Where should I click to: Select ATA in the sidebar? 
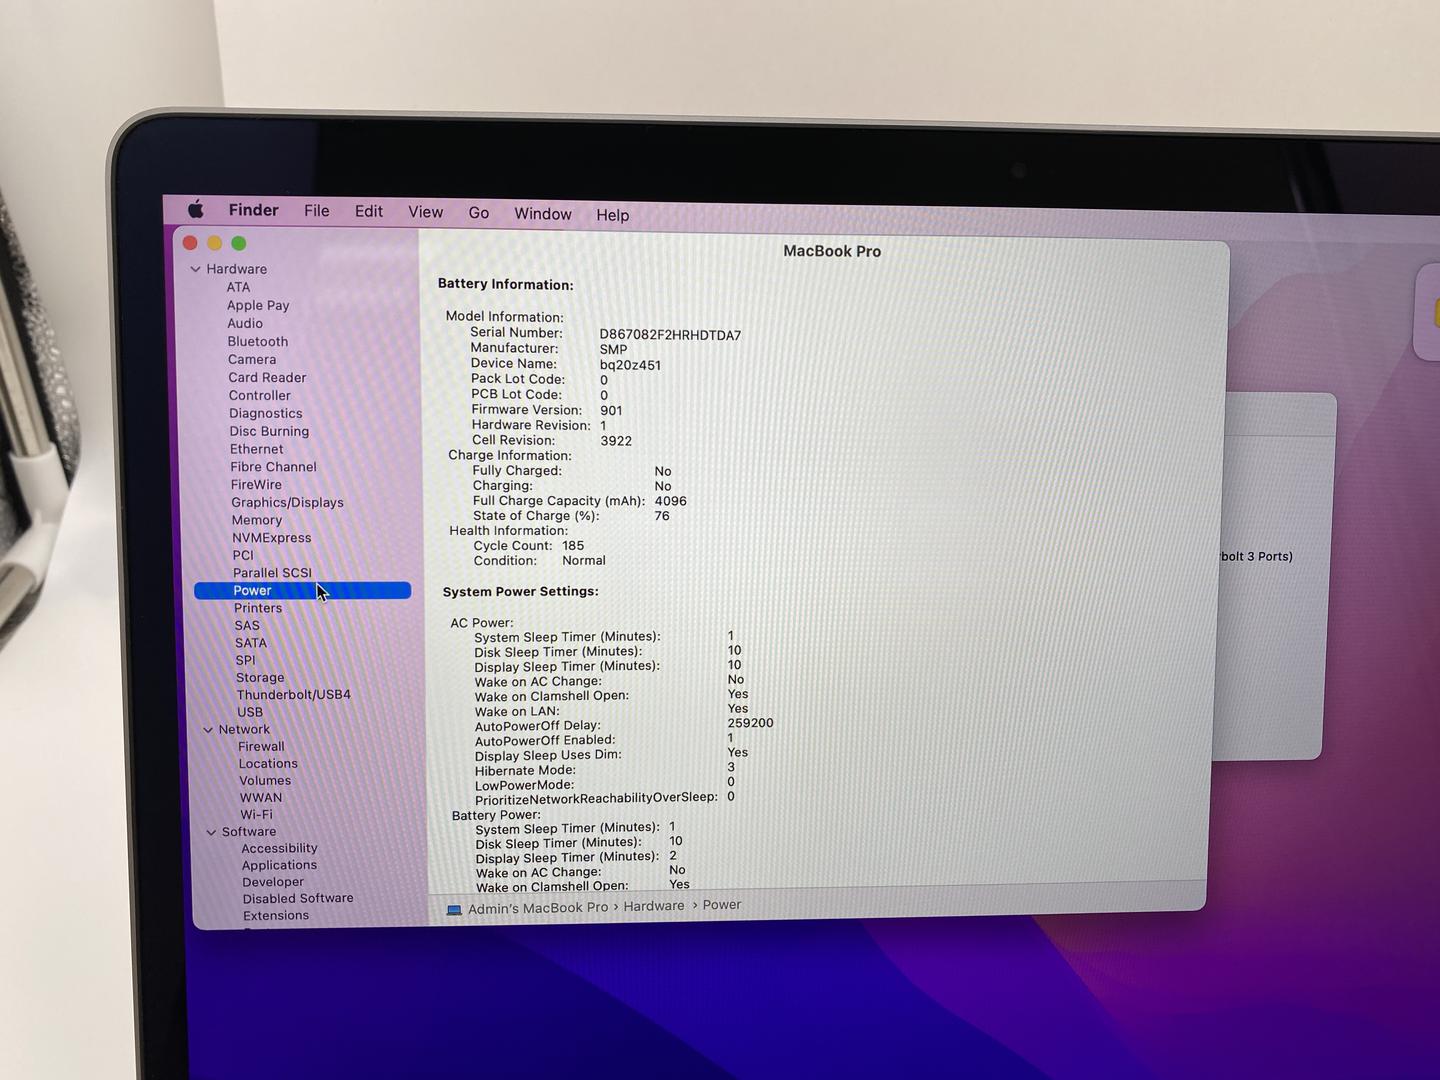coord(238,287)
